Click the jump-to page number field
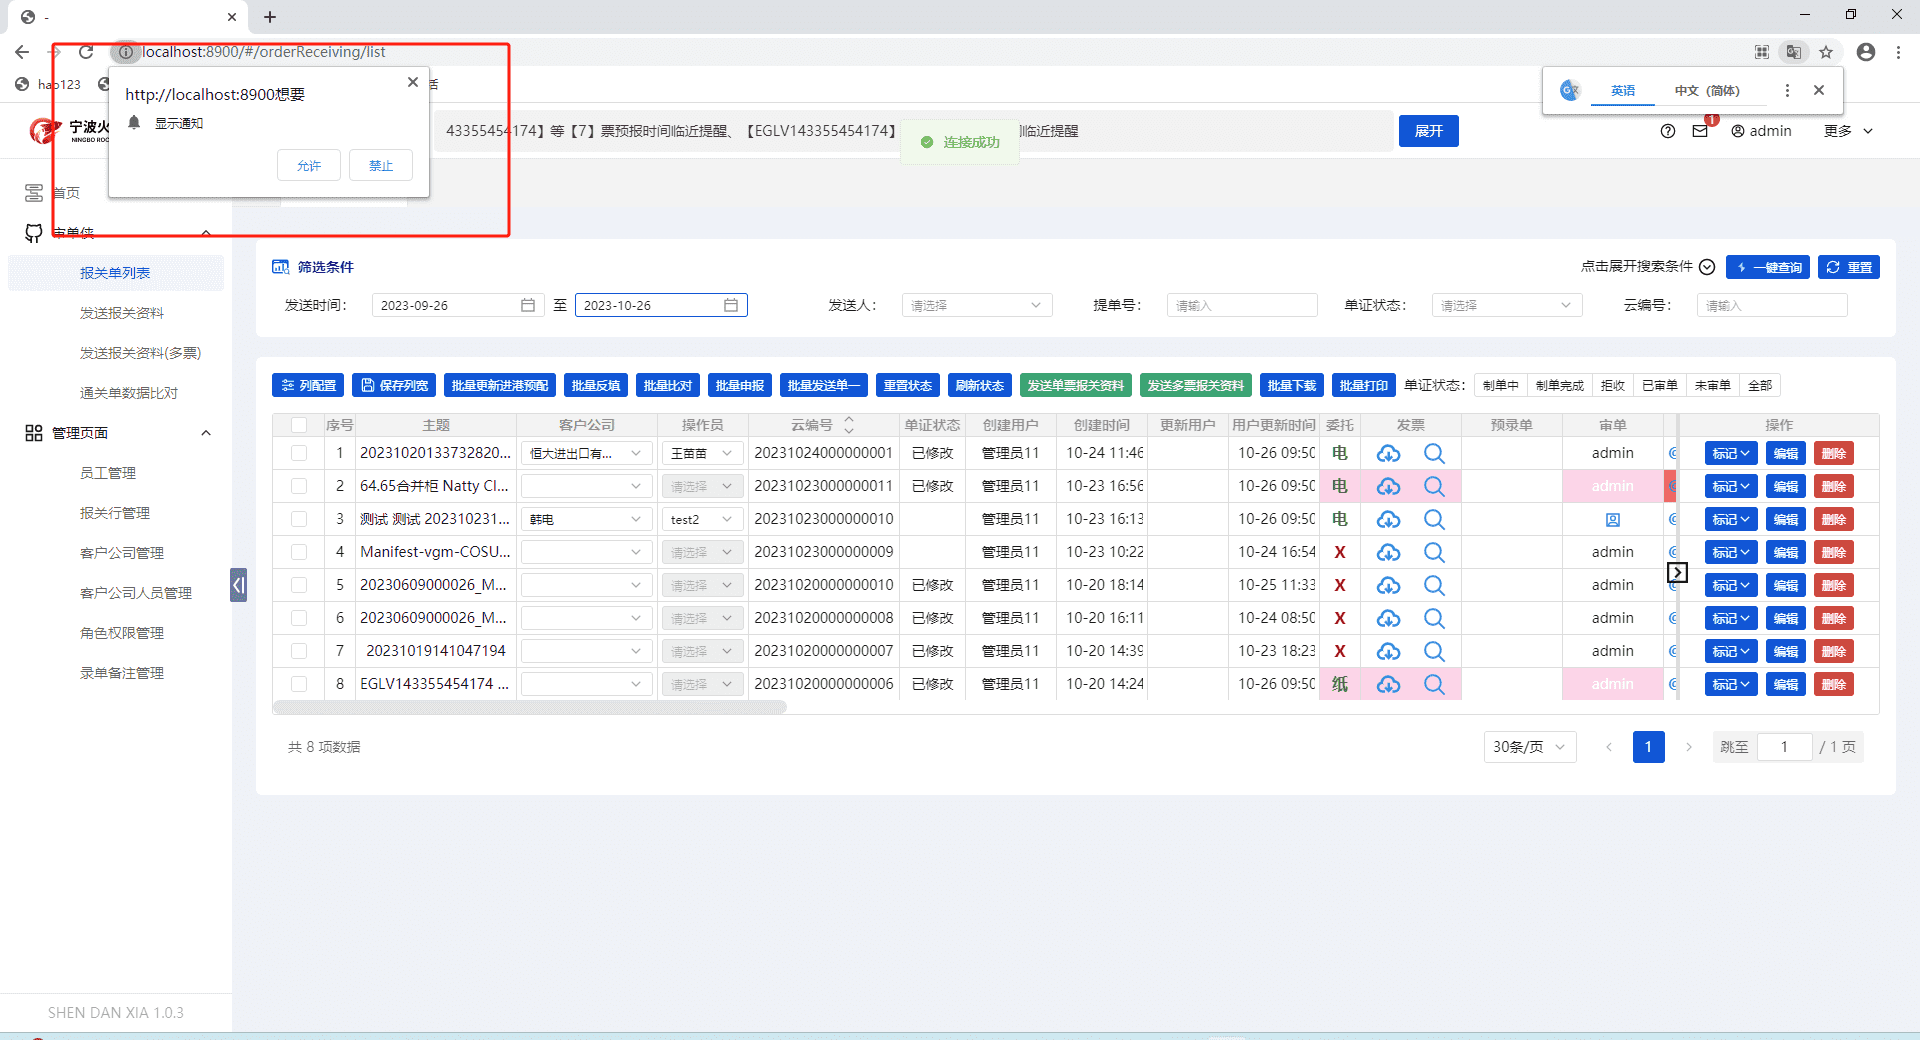Image resolution: width=1920 pixels, height=1040 pixels. click(1784, 747)
